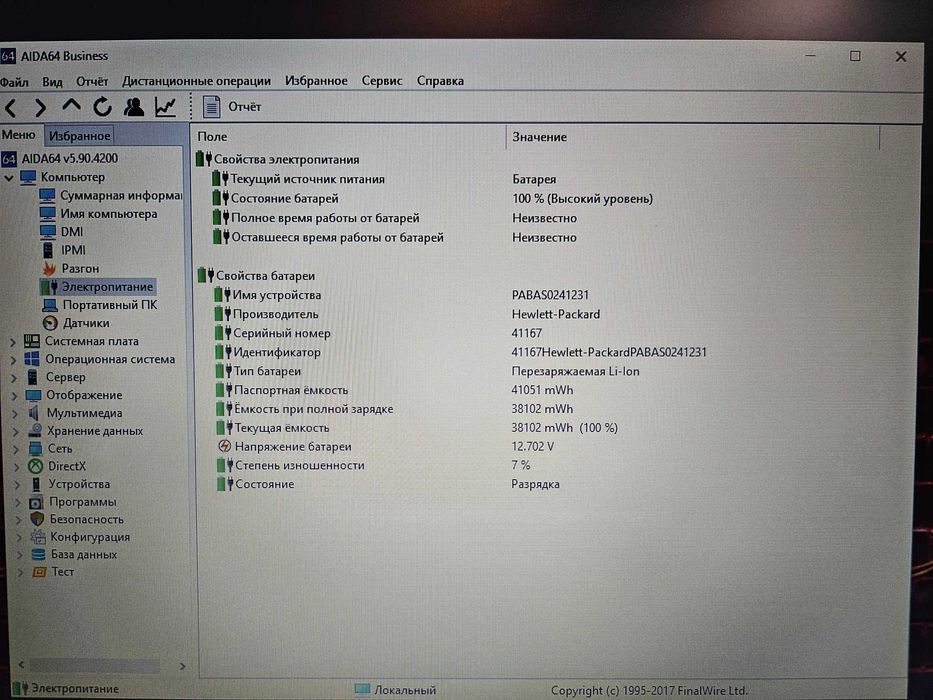Screen dimensions: 933x700
Task: Click the База данных database icon
Action: tap(39, 555)
